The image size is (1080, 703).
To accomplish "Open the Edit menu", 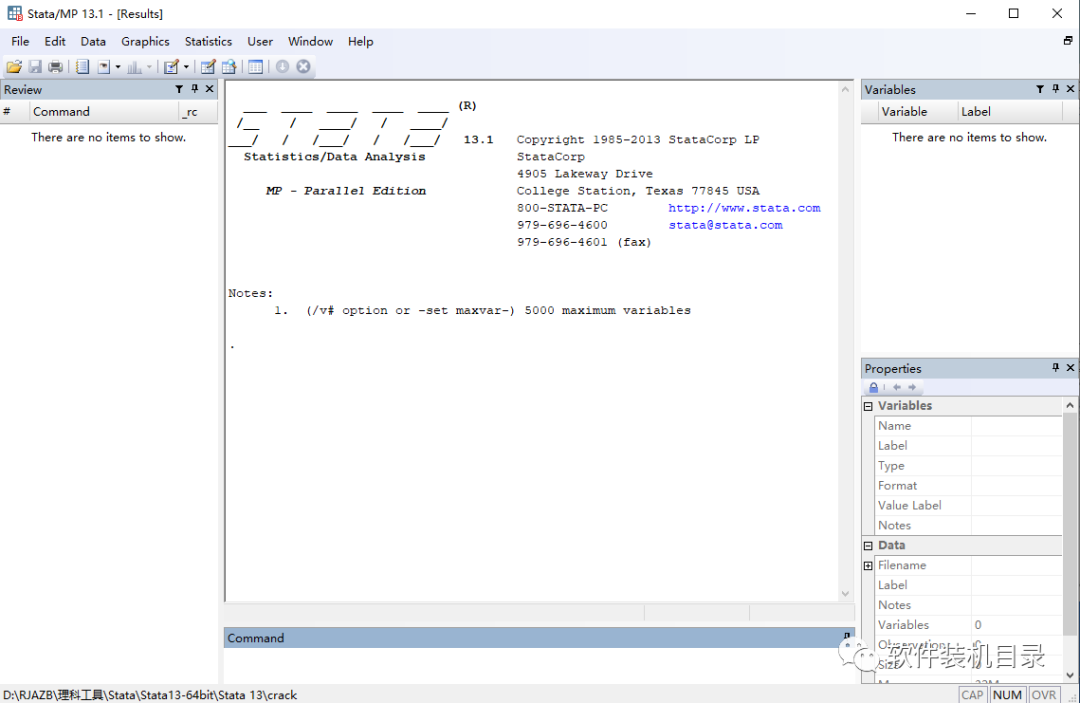I will click(54, 41).
